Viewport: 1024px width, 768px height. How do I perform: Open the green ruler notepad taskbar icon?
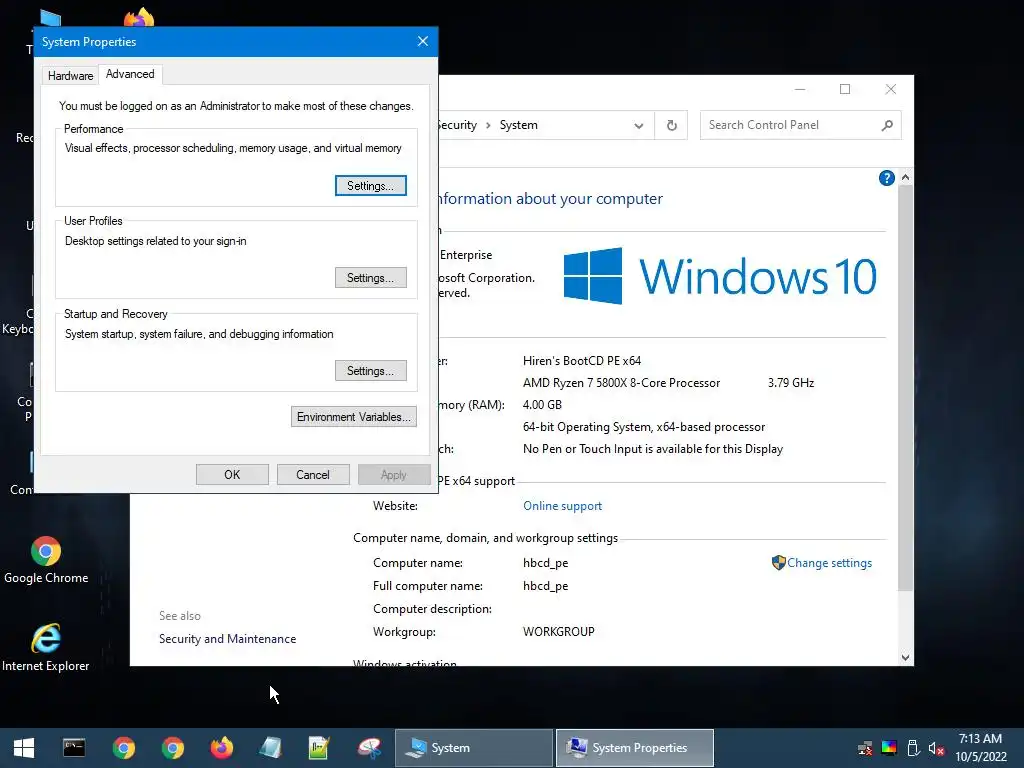tap(319, 748)
